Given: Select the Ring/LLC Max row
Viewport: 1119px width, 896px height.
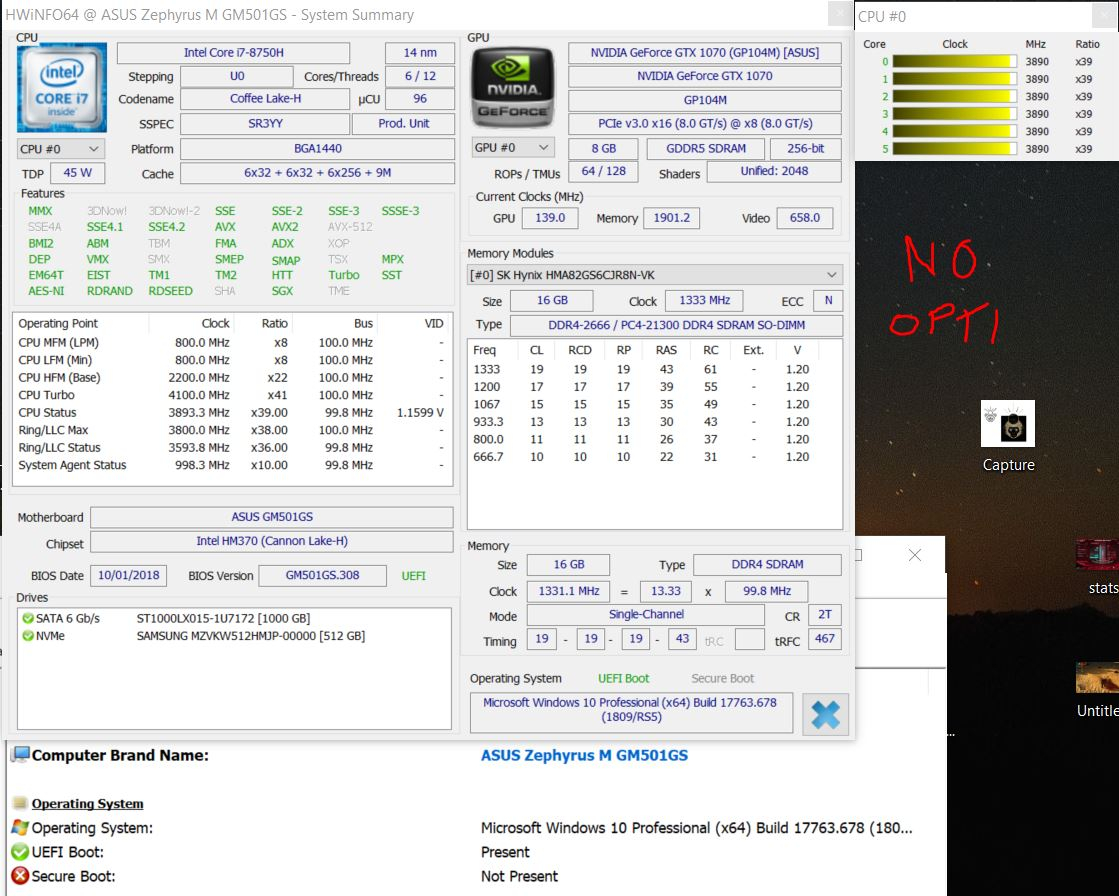Looking at the screenshot, I should point(233,430).
